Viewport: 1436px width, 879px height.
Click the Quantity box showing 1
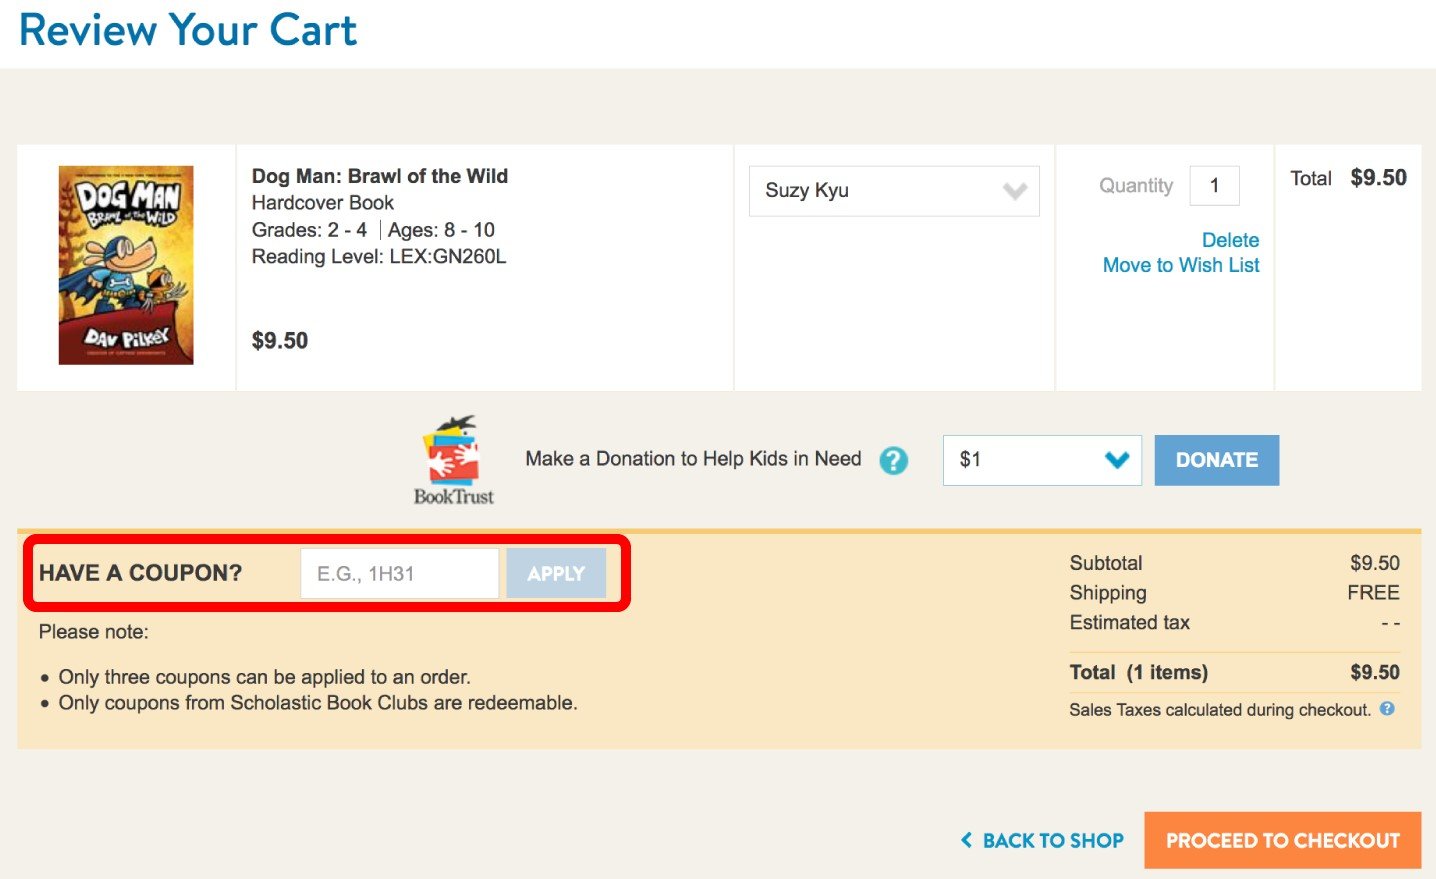[x=1214, y=186]
